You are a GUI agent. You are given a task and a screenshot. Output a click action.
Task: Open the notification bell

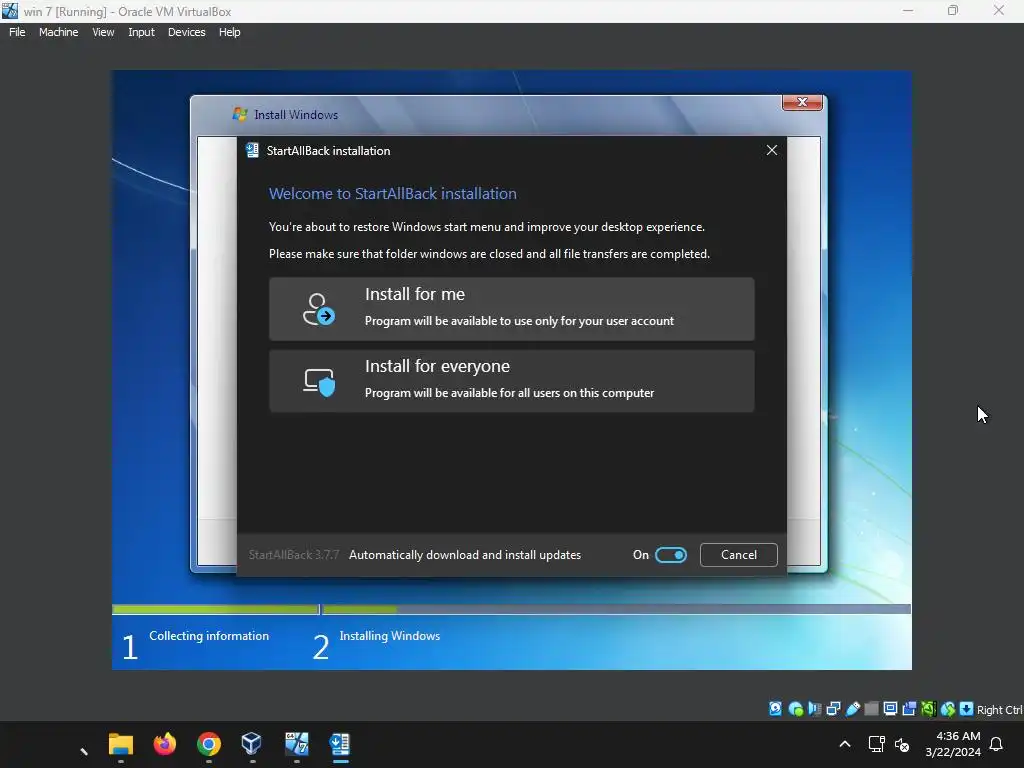tap(997, 744)
